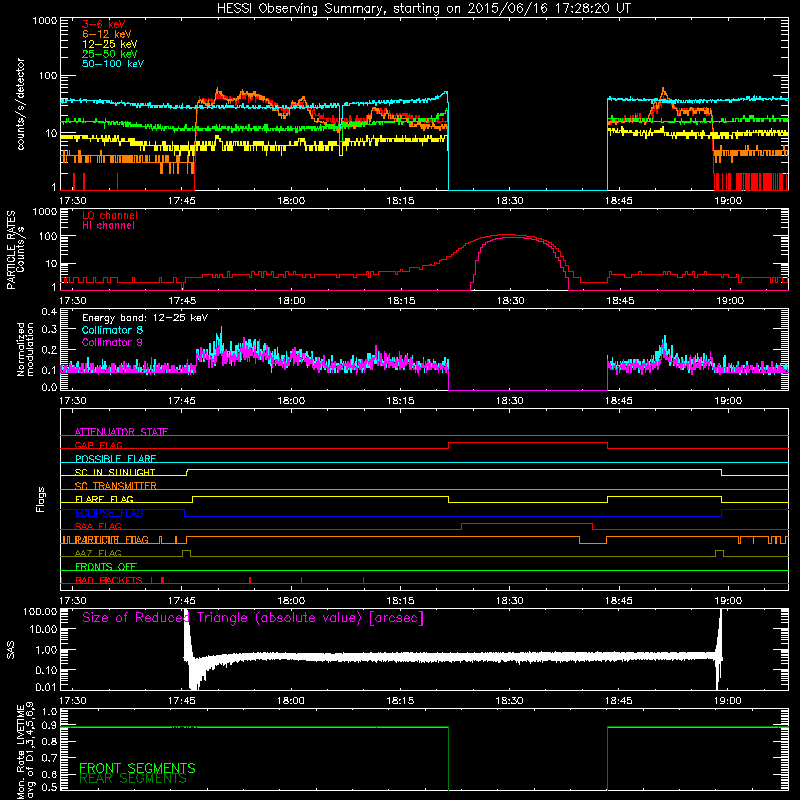Click the 12-25 keV legend entry in the top plot
The image size is (800, 800).
tap(110, 44)
